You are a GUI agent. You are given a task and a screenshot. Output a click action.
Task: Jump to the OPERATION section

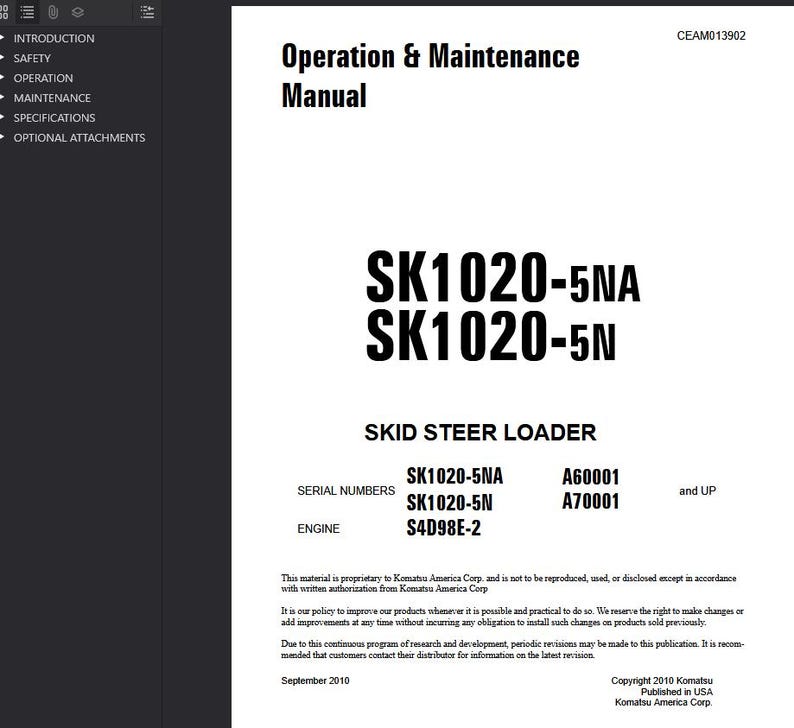pos(43,78)
